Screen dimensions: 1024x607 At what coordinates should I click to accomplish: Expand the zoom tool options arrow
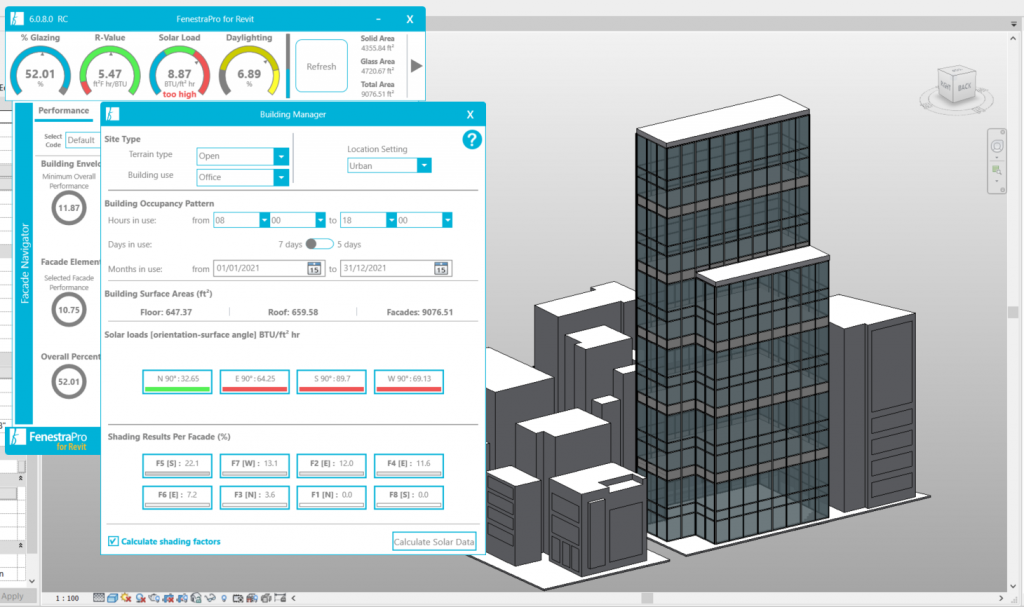997,181
